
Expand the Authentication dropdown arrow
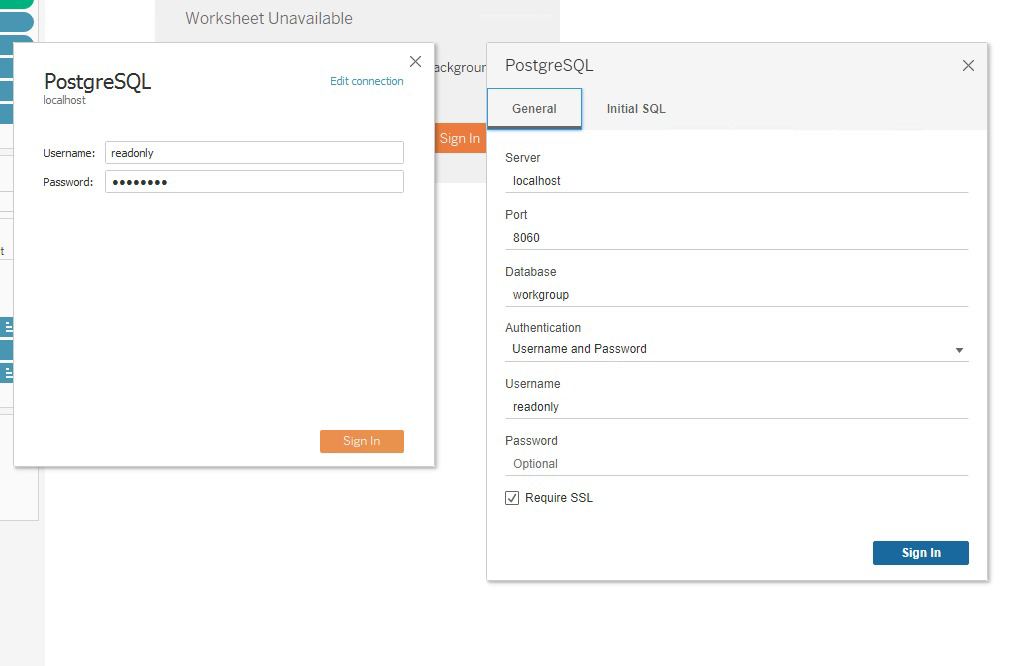(959, 350)
